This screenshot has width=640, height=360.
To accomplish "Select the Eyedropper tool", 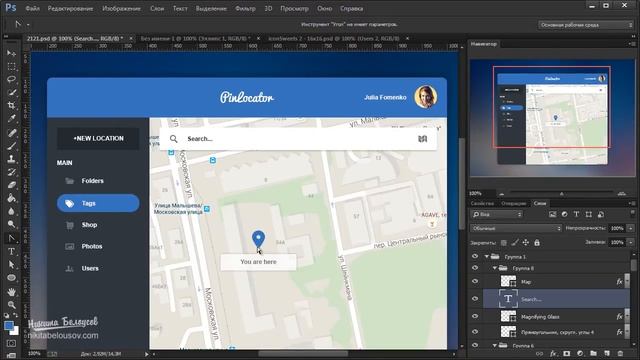I will [11, 119].
